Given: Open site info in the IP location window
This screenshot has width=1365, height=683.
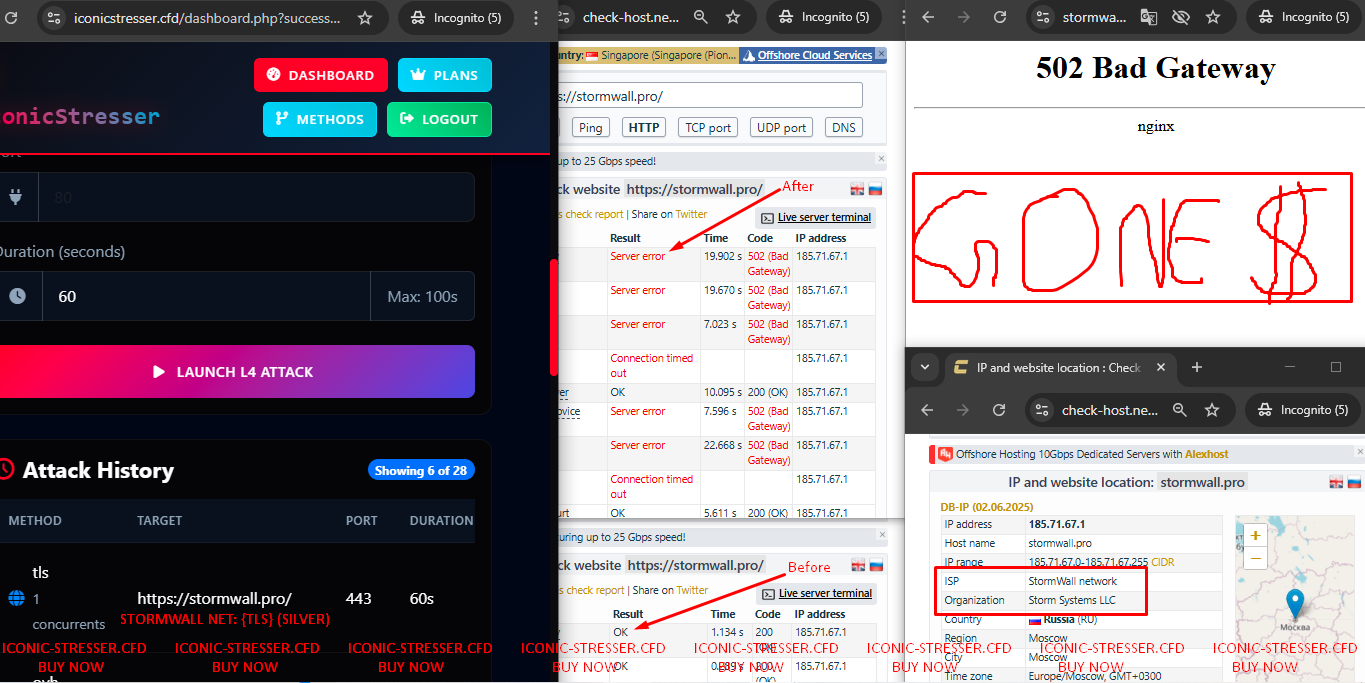Looking at the screenshot, I should 1042,410.
